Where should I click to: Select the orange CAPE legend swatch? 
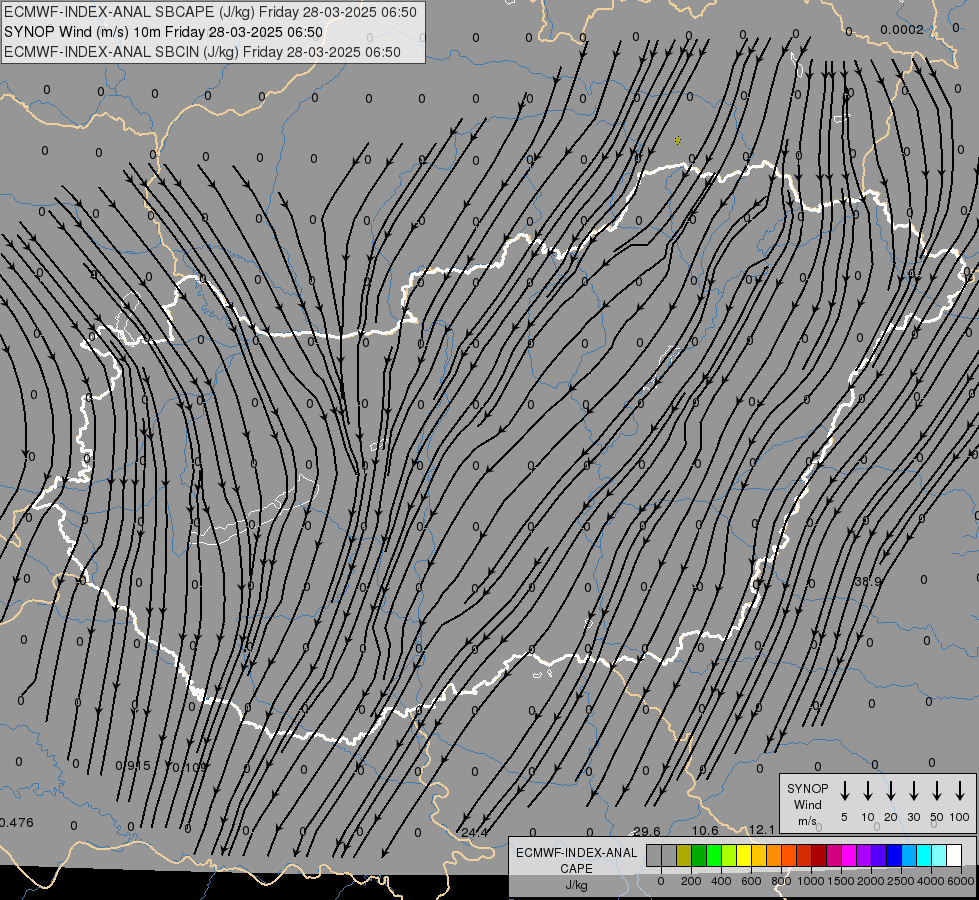(x=774, y=855)
